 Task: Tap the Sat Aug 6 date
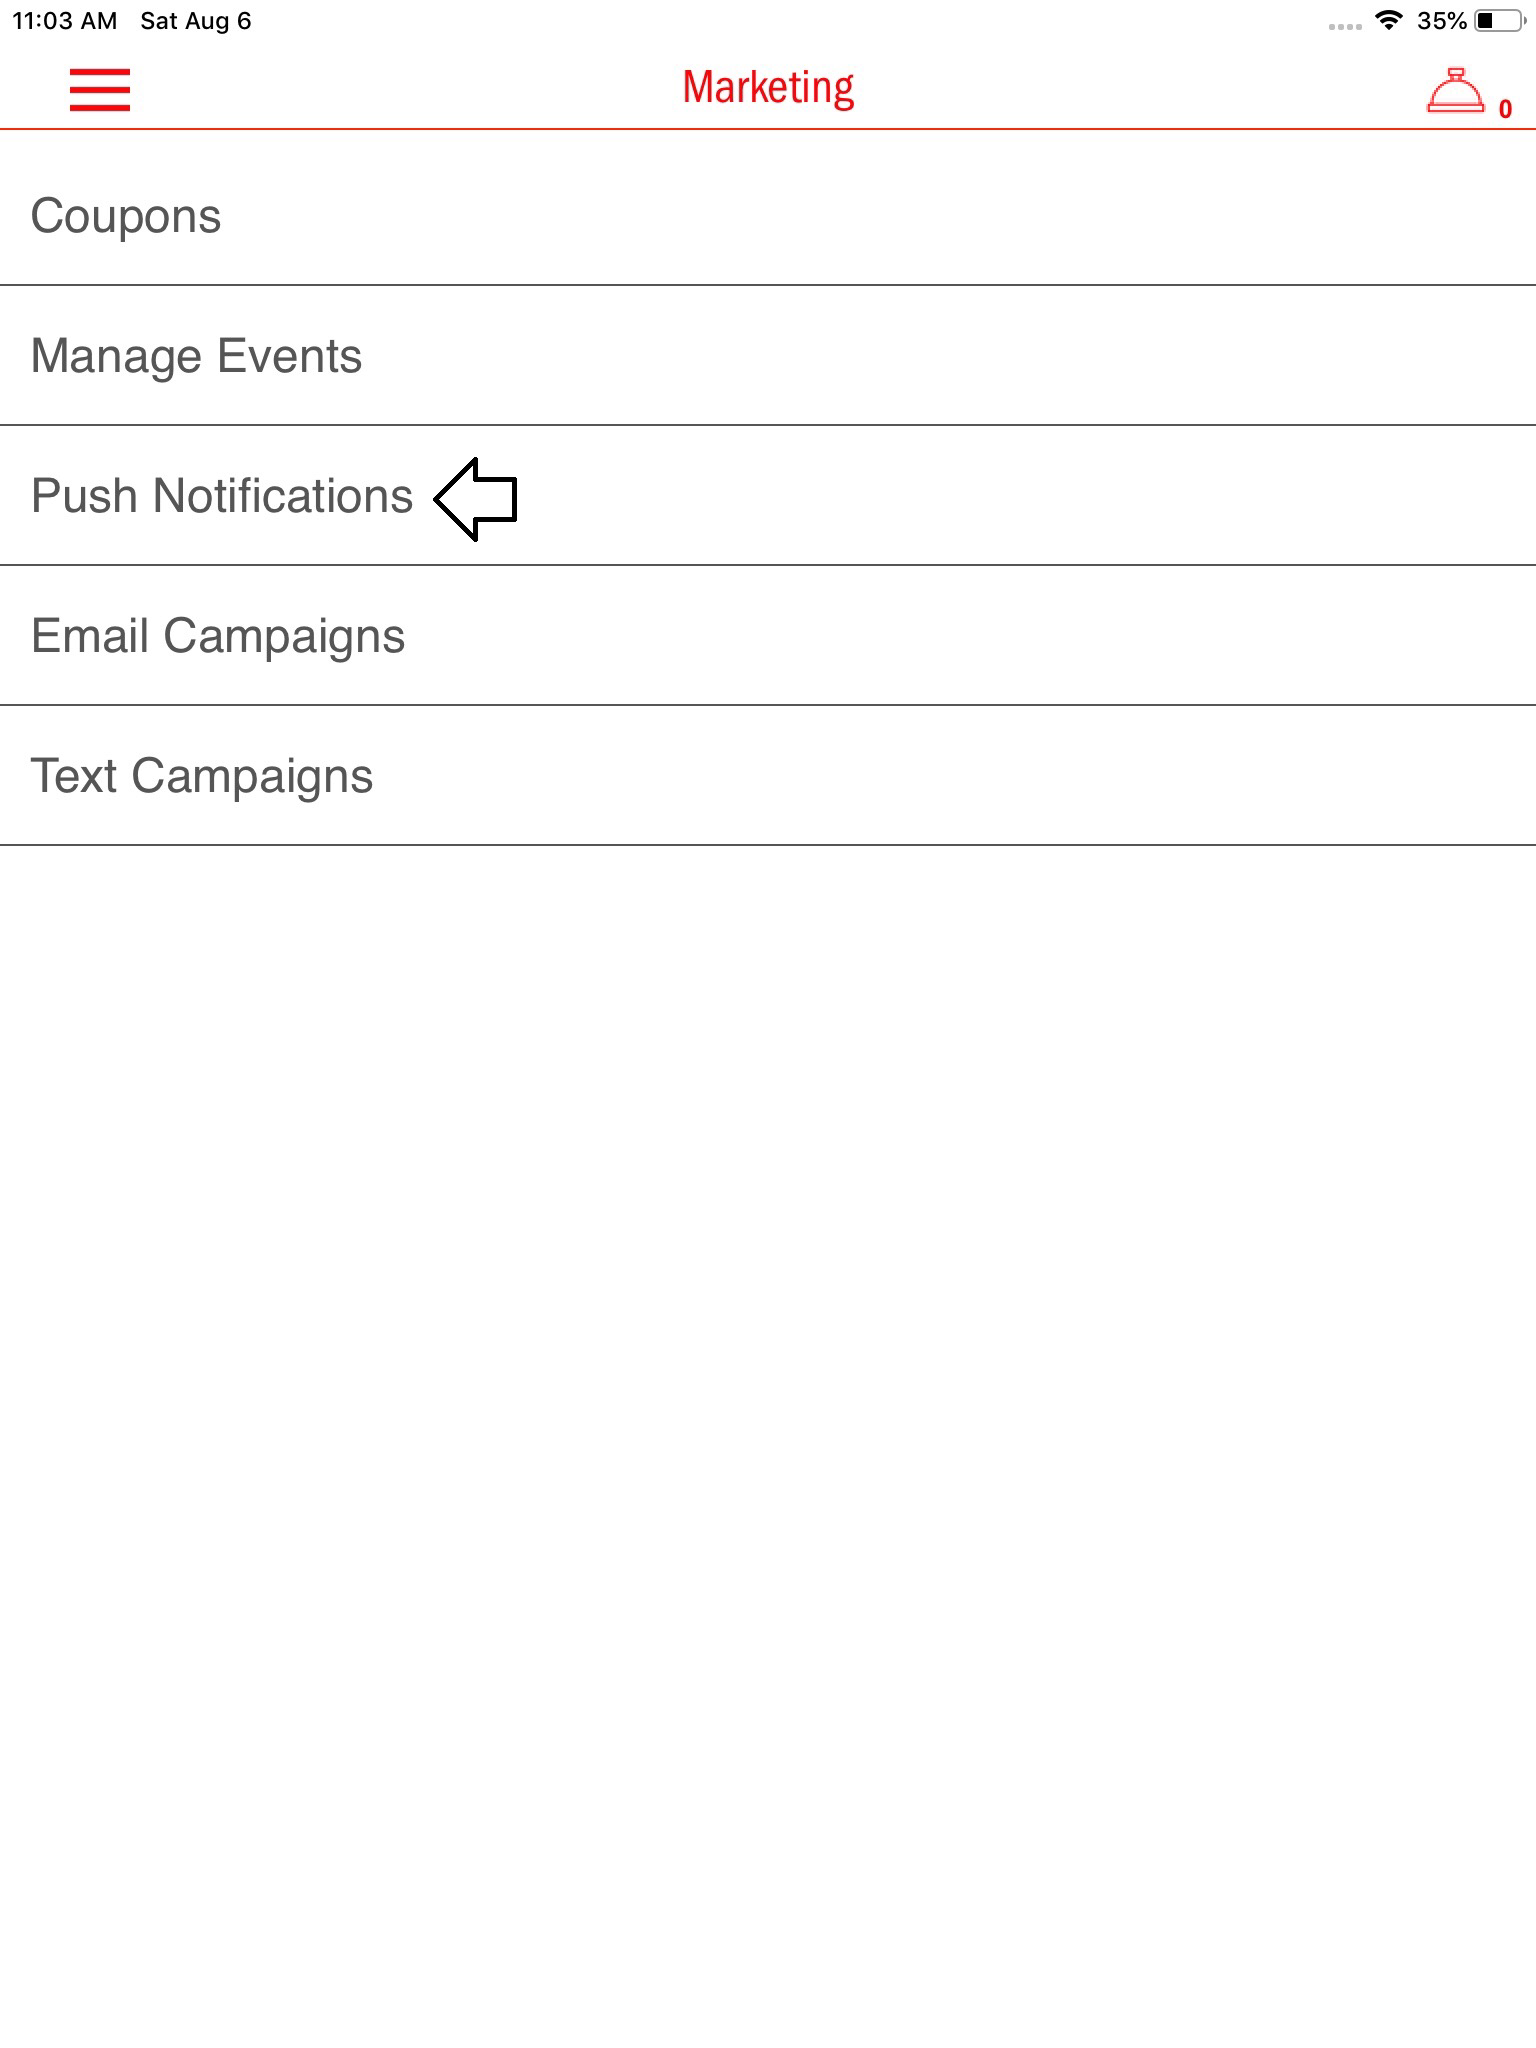point(196,21)
